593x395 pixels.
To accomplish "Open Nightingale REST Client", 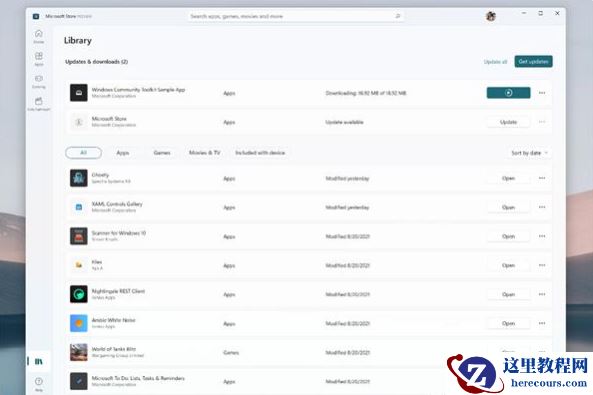I will coord(508,294).
